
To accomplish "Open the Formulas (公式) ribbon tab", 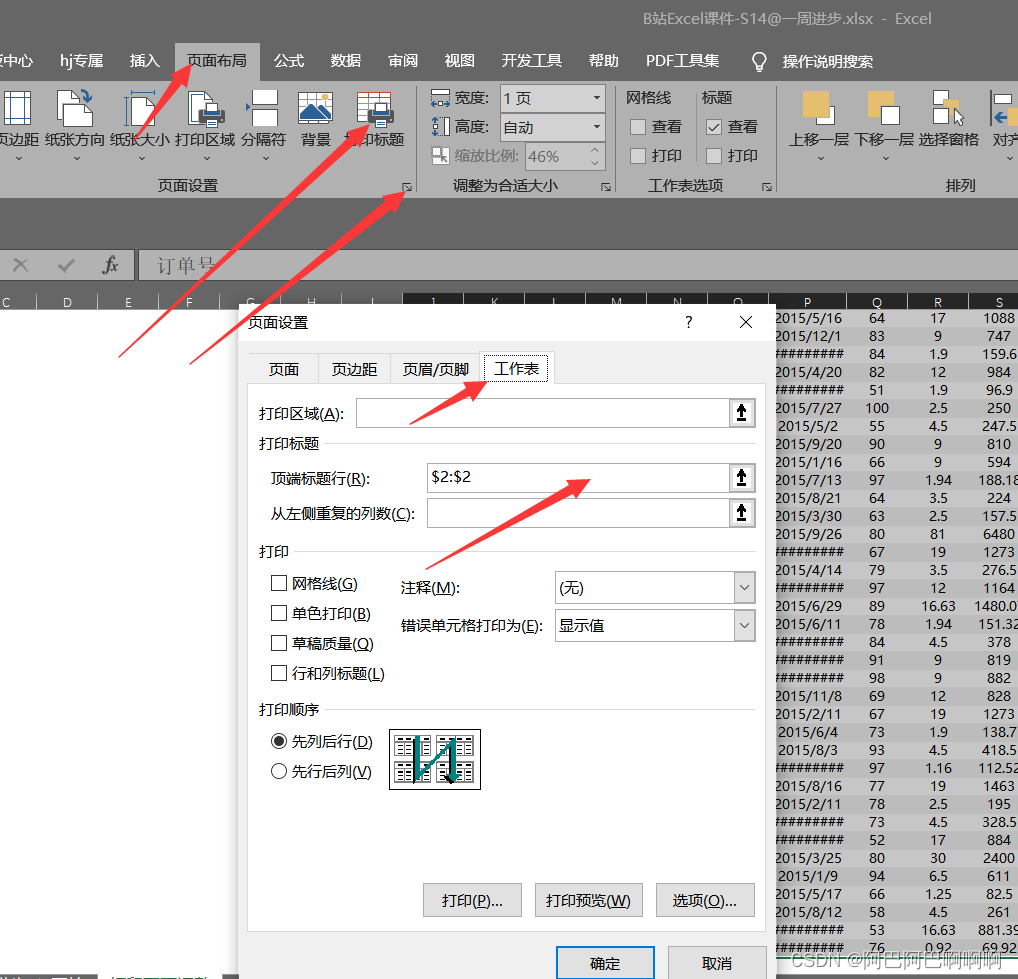I will [289, 61].
